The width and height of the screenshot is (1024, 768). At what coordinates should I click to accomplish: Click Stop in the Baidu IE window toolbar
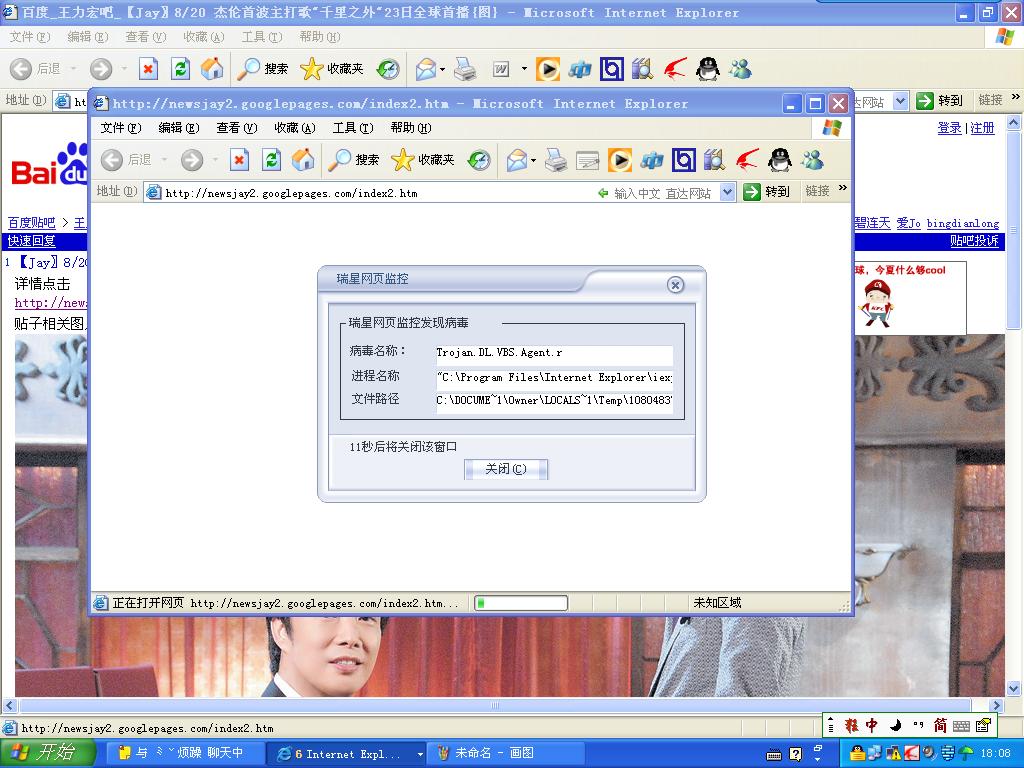click(149, 69)
